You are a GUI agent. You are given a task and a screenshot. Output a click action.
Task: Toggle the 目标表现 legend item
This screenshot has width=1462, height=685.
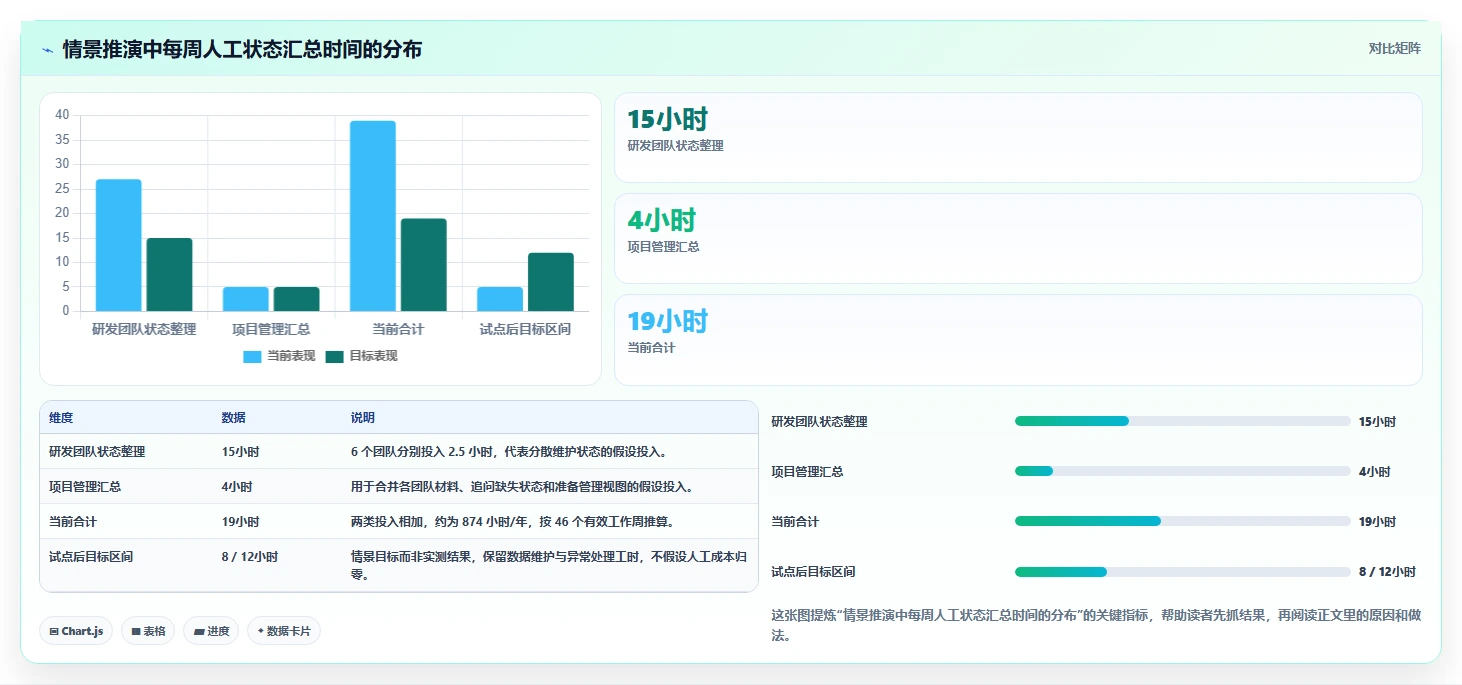361,356
